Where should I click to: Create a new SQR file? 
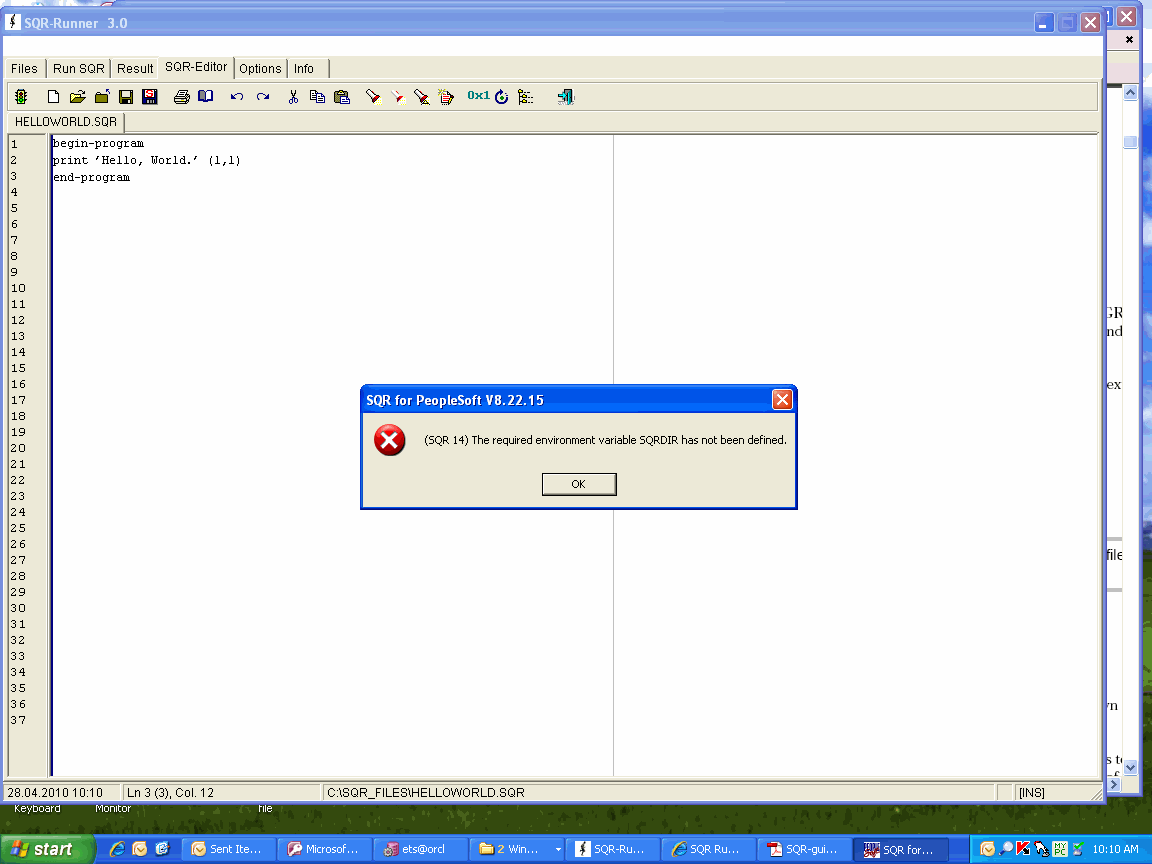click(53, 96)
